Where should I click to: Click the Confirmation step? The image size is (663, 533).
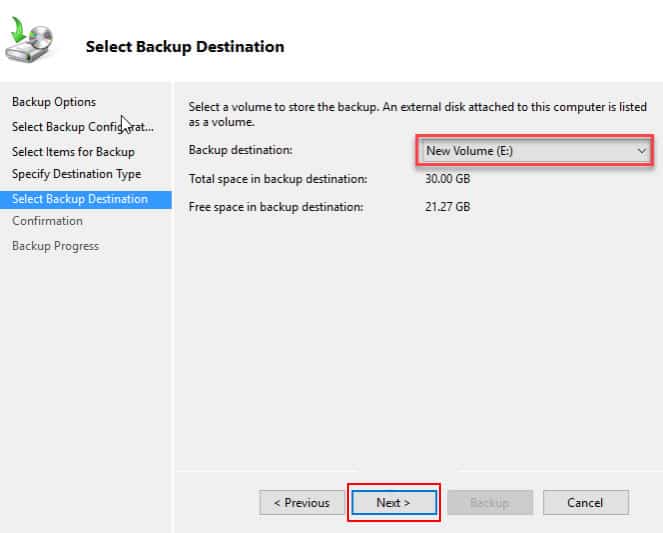pyautogui.click(x=47, y=221)
